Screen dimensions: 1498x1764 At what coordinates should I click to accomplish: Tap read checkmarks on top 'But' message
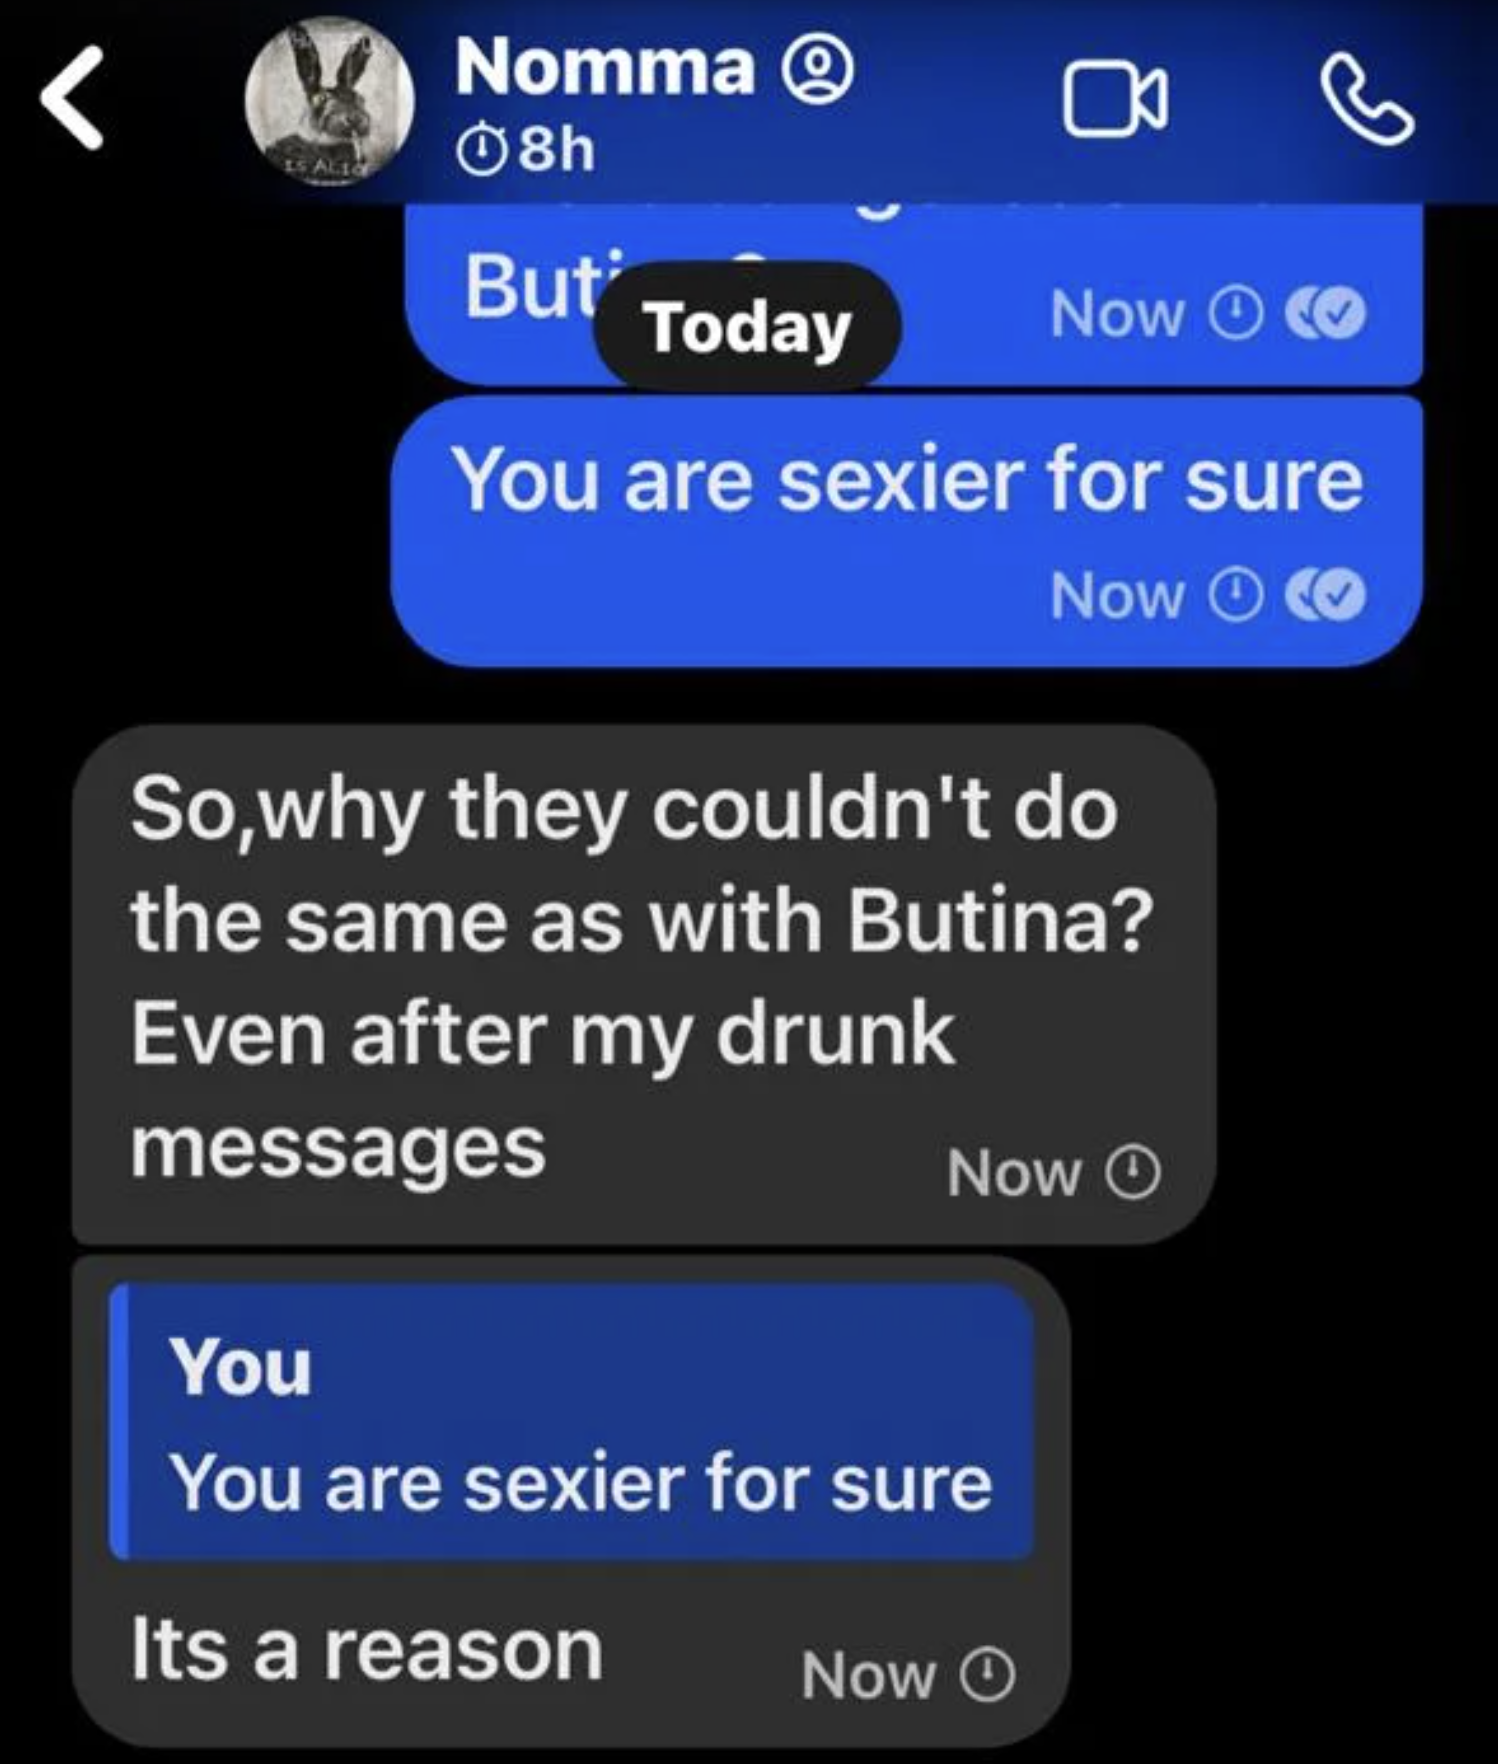pyautogui.click(x=1326, y=314)
